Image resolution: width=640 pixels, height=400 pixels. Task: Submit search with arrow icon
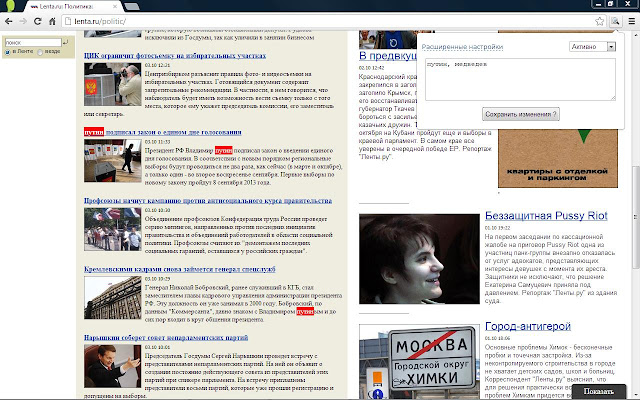(66, 42)
